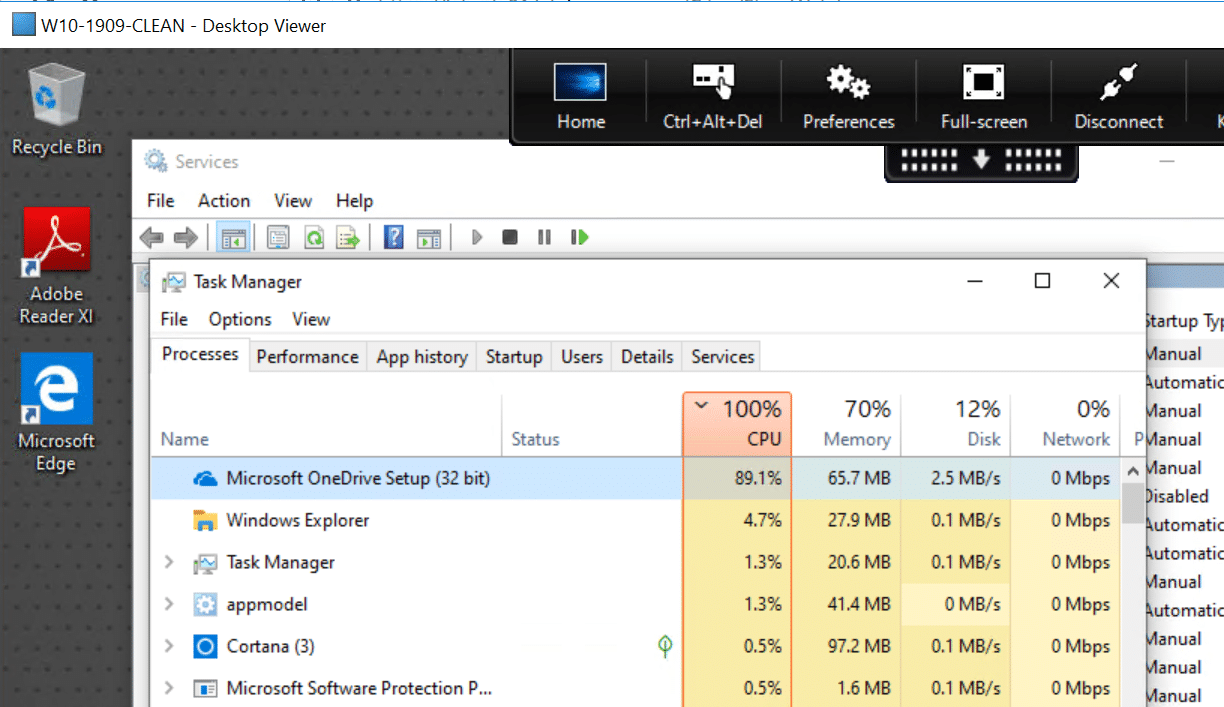Open the View menu in Services window

click(293, 201)
